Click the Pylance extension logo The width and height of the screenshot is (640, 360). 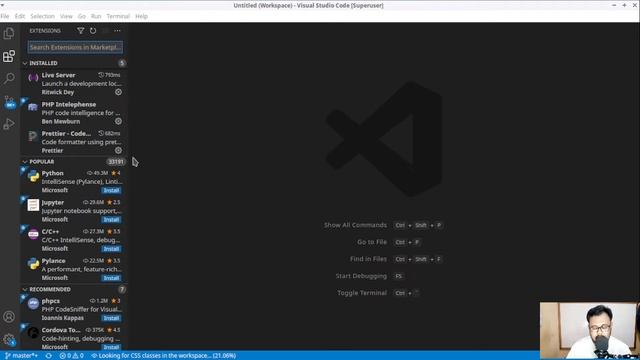coord(33,263)
